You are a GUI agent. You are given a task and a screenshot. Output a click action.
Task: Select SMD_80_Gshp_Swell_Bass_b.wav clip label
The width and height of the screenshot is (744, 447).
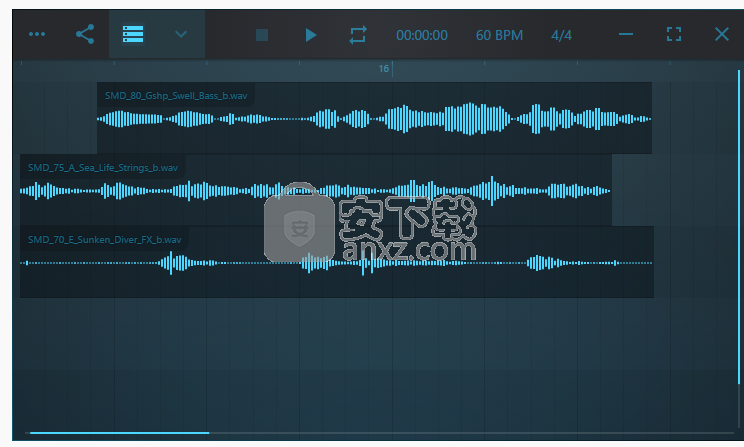pos(176,95)
